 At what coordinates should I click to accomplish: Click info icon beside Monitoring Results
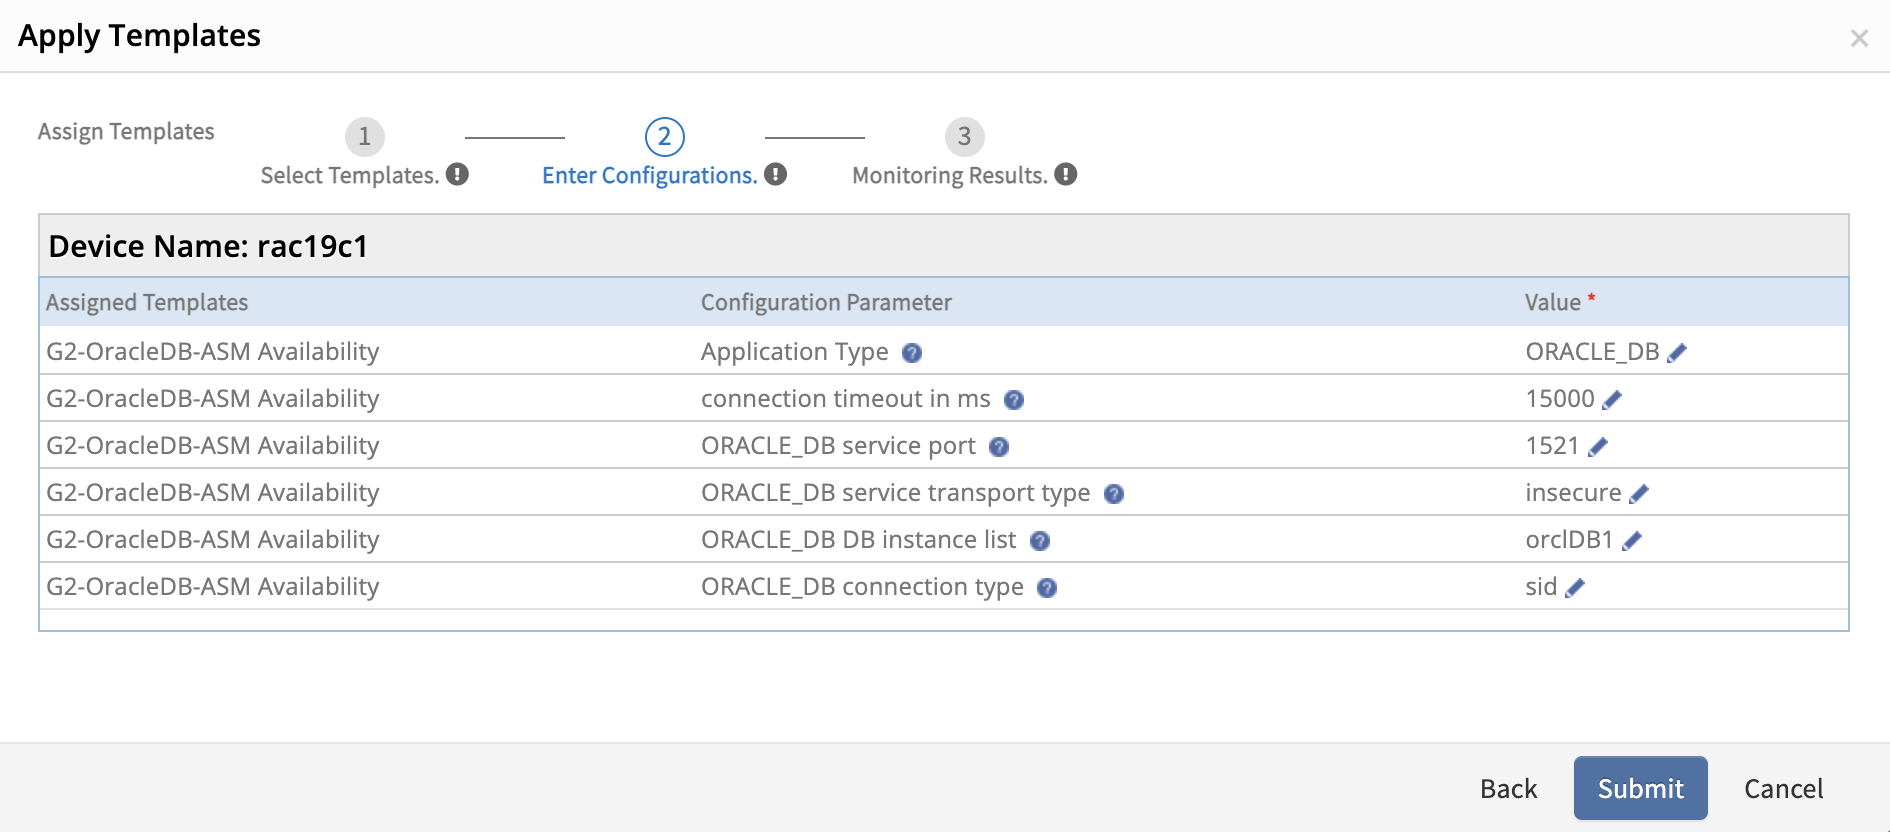click(1066, 175)
